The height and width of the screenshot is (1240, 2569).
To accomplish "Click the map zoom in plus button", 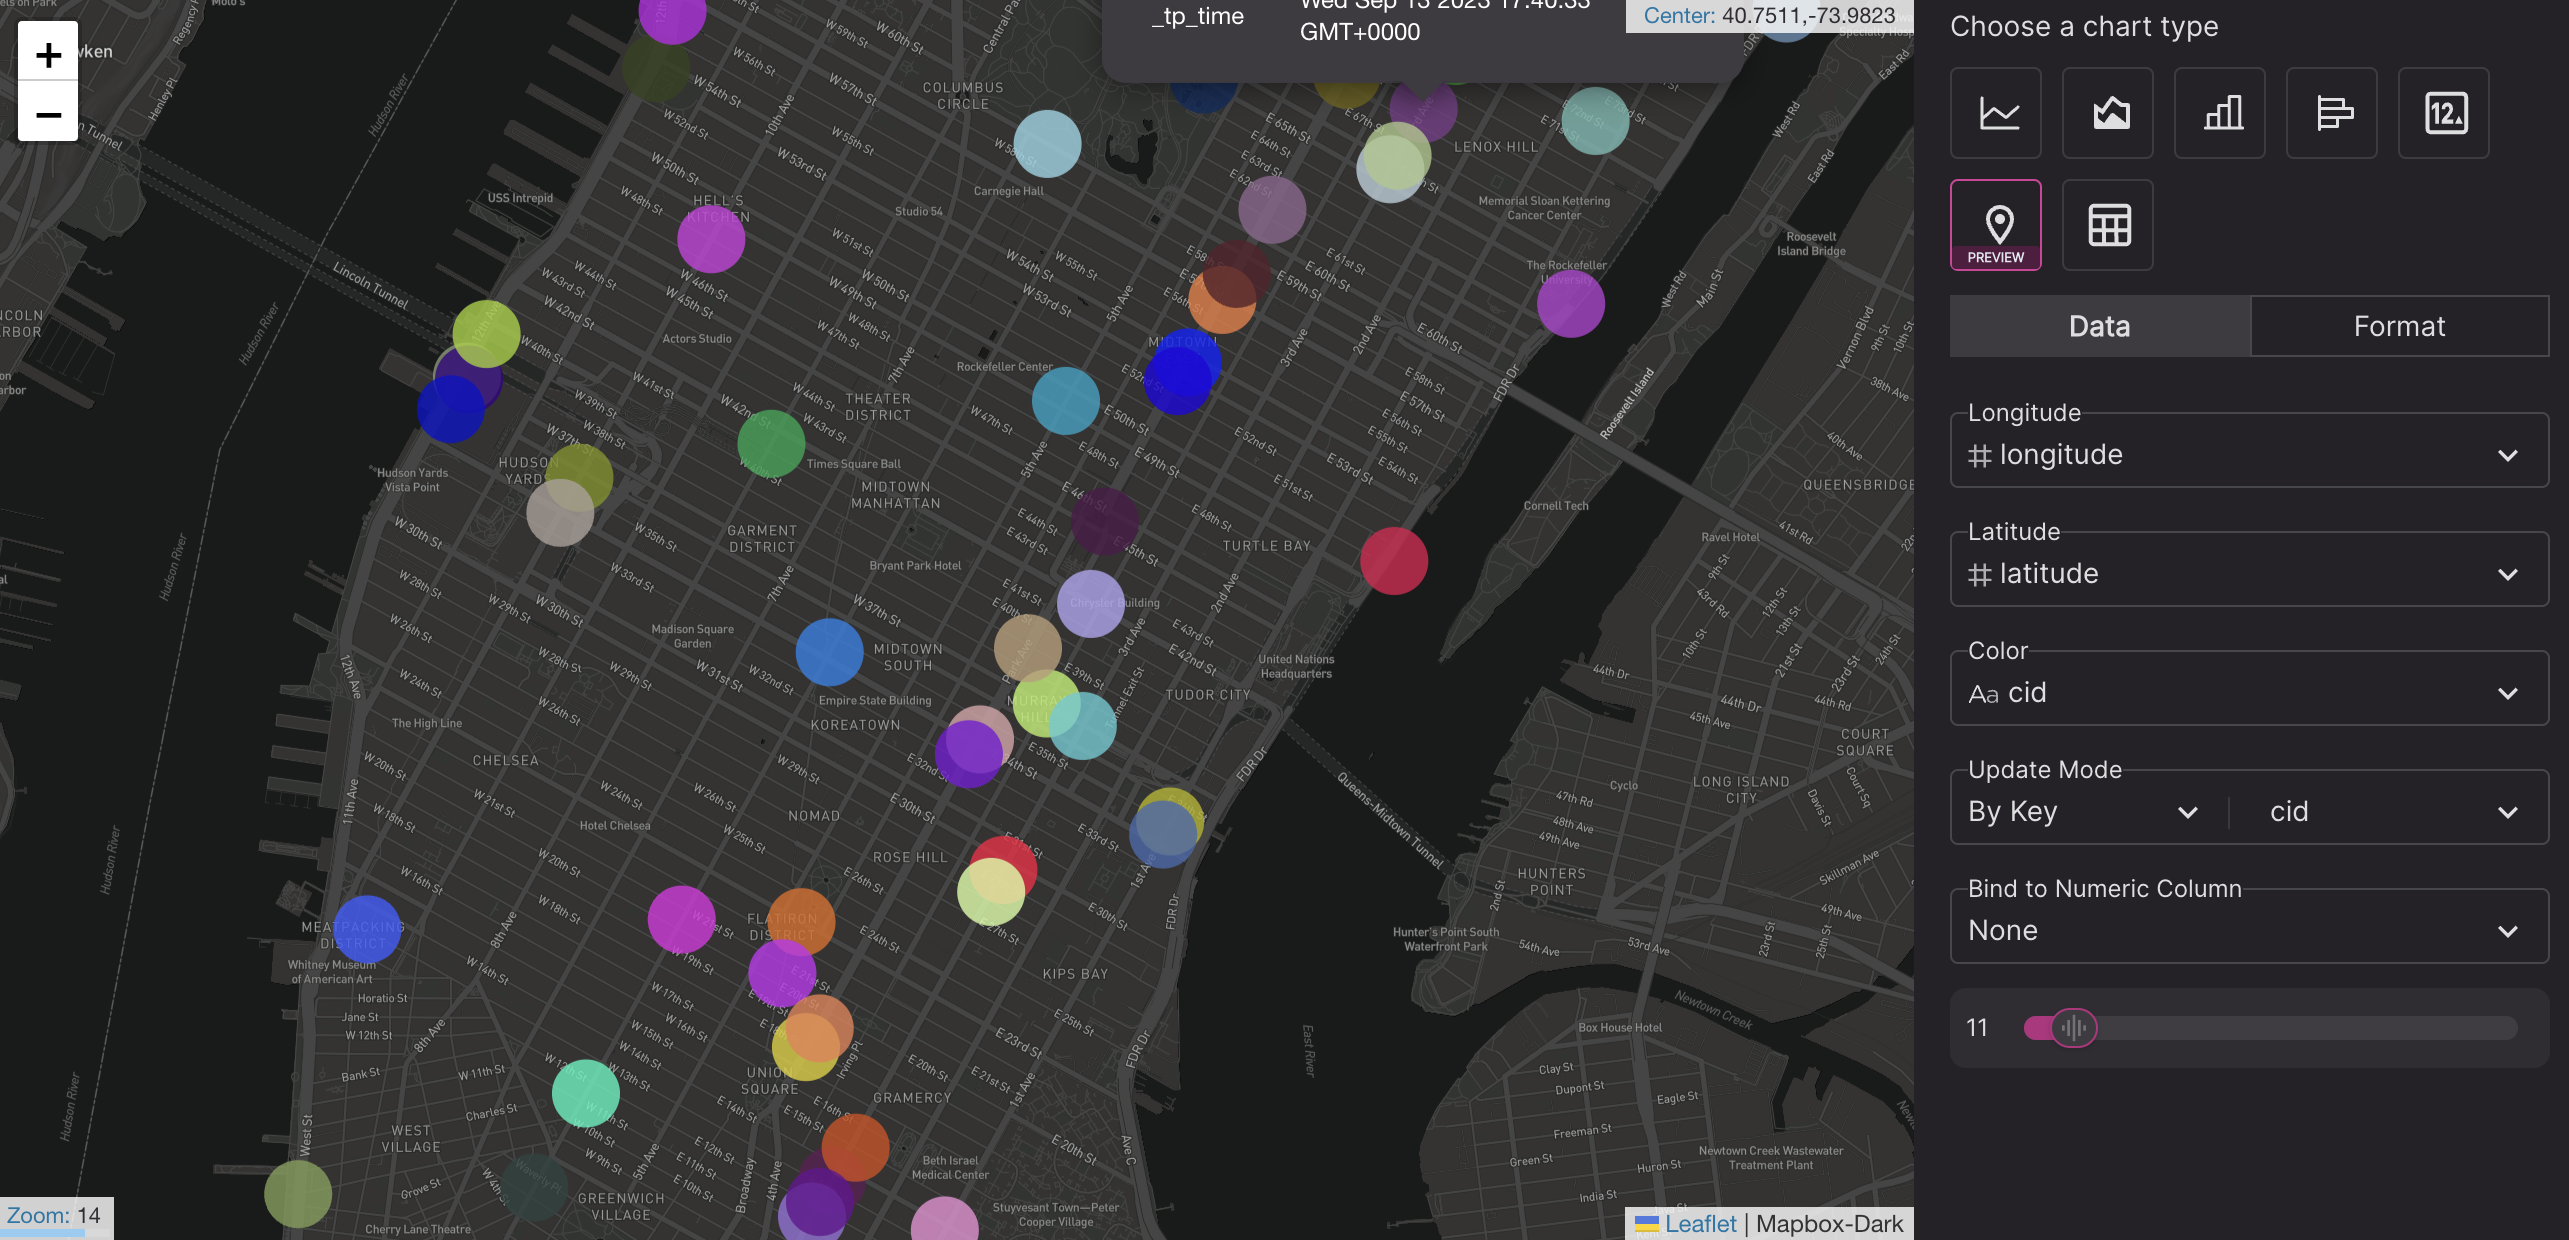I will (48, 54).
